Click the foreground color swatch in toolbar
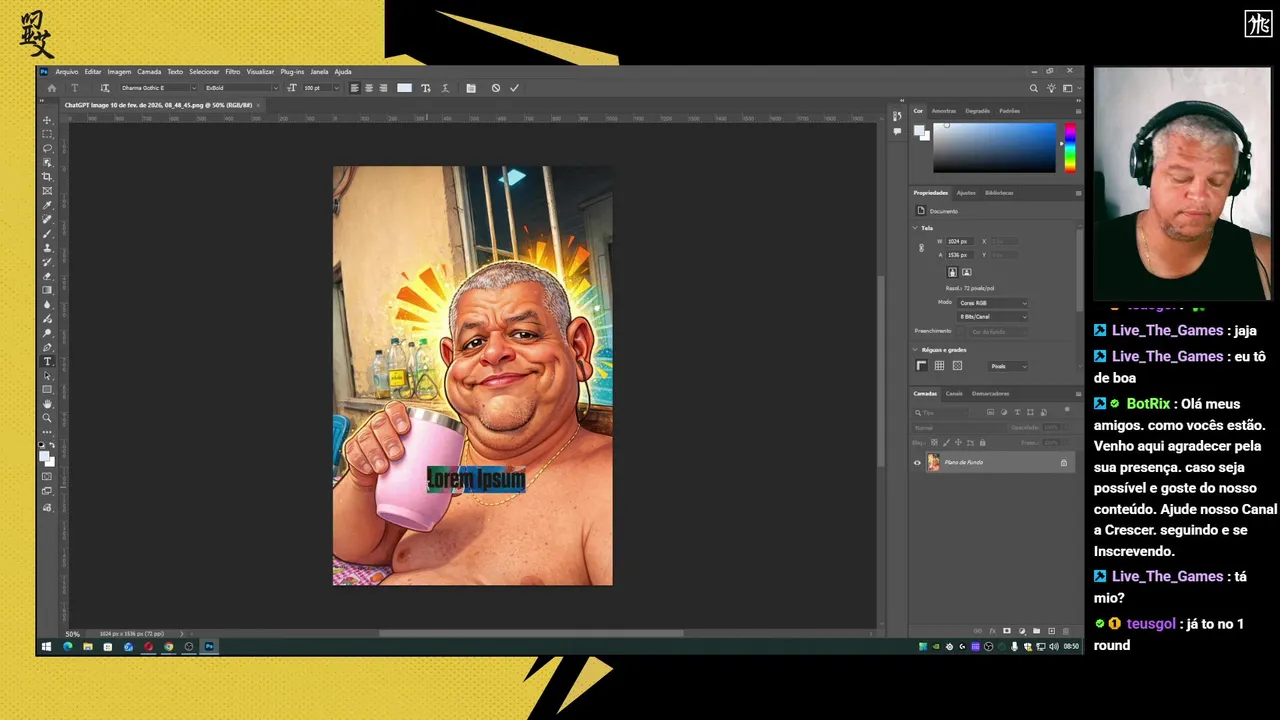Viewport: 1280px width, 720px height. point(45,455)
